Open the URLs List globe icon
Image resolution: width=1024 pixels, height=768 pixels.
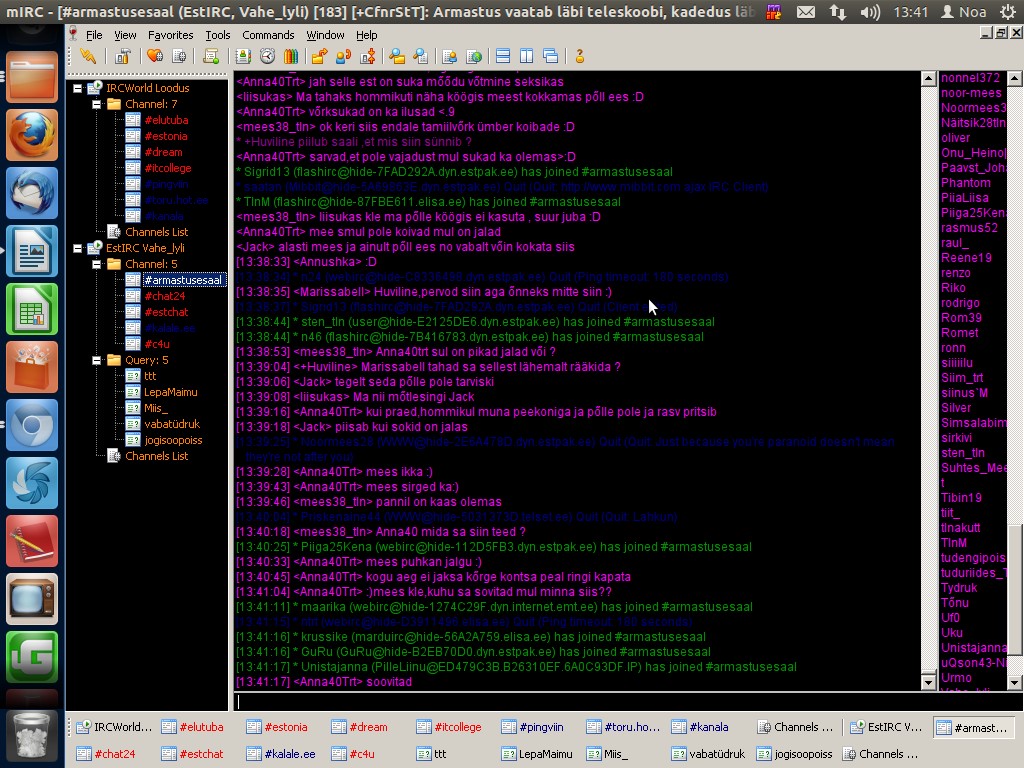[x=474, y=57]
